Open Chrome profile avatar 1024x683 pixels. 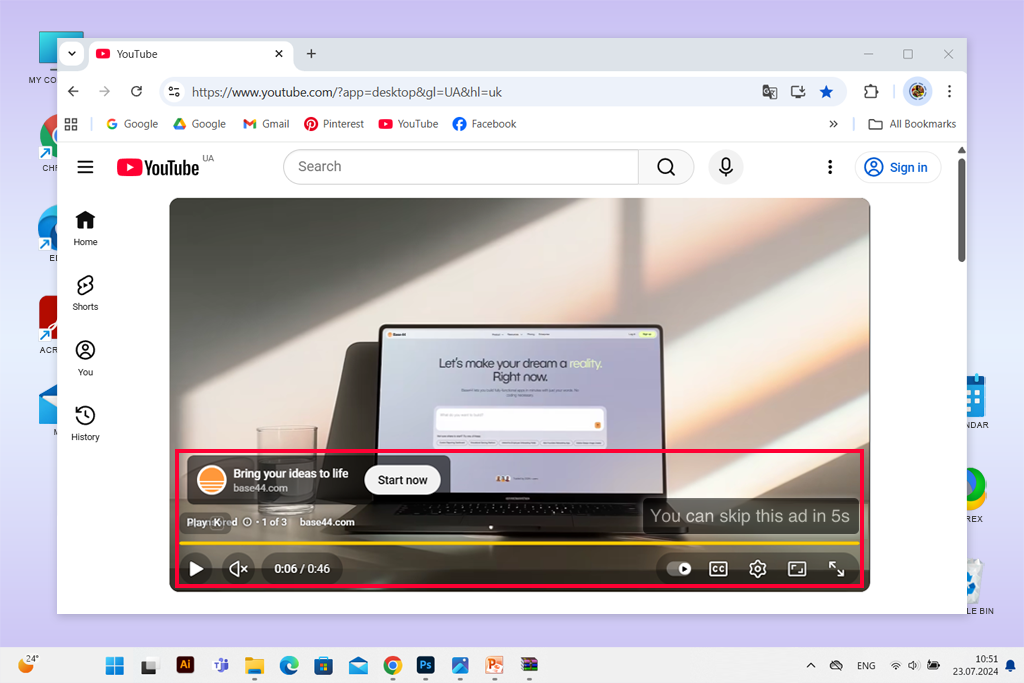coord(917,91)
